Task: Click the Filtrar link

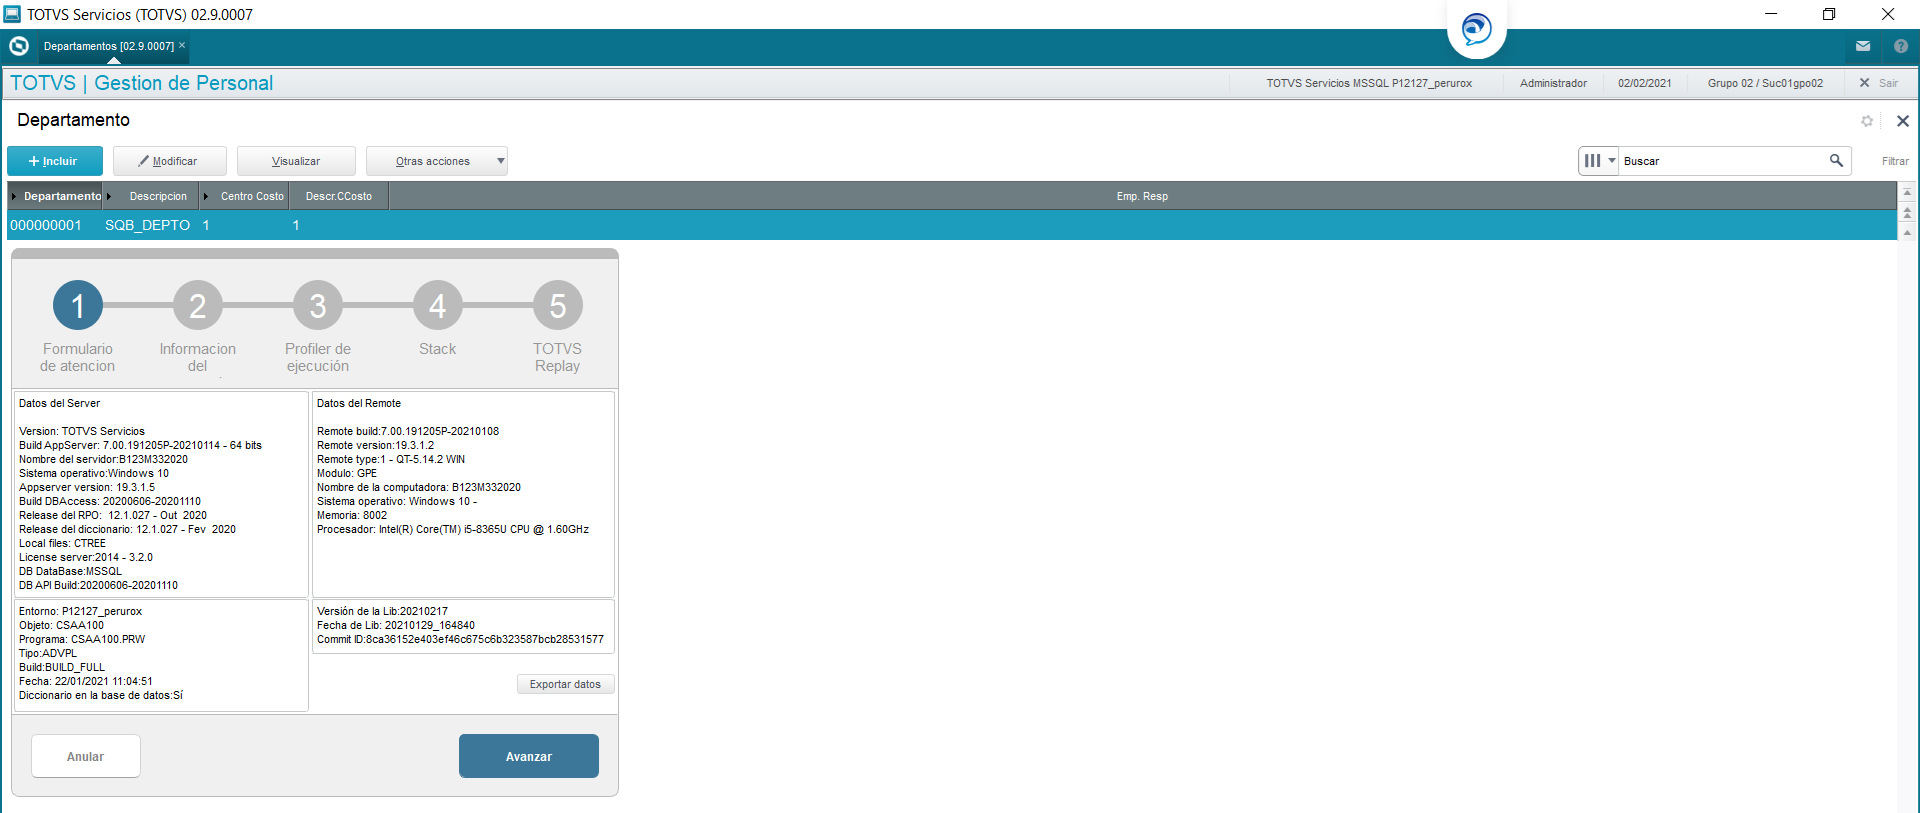Action: (1895, 161)
